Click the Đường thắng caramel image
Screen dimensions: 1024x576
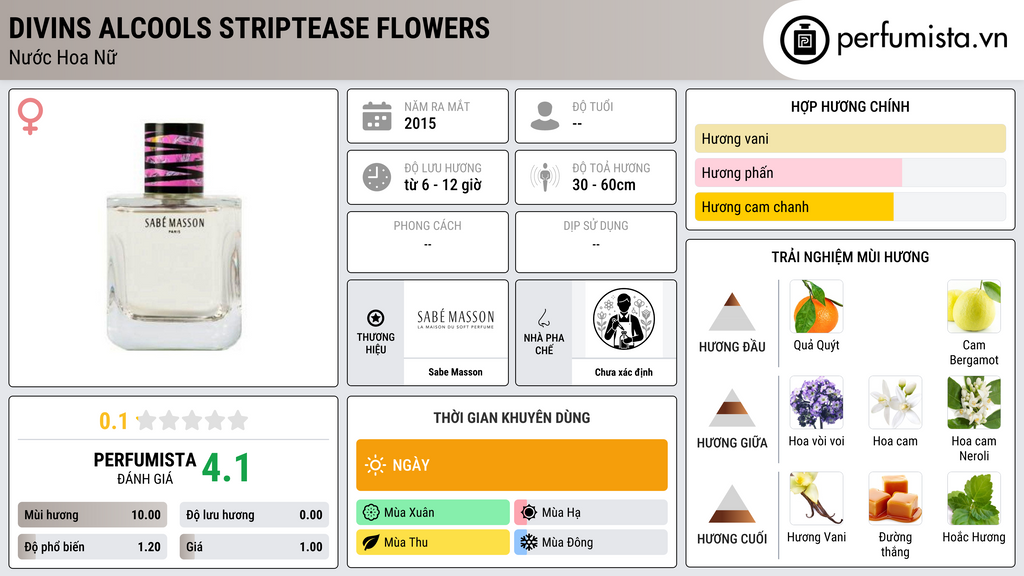tap(895, 499)
